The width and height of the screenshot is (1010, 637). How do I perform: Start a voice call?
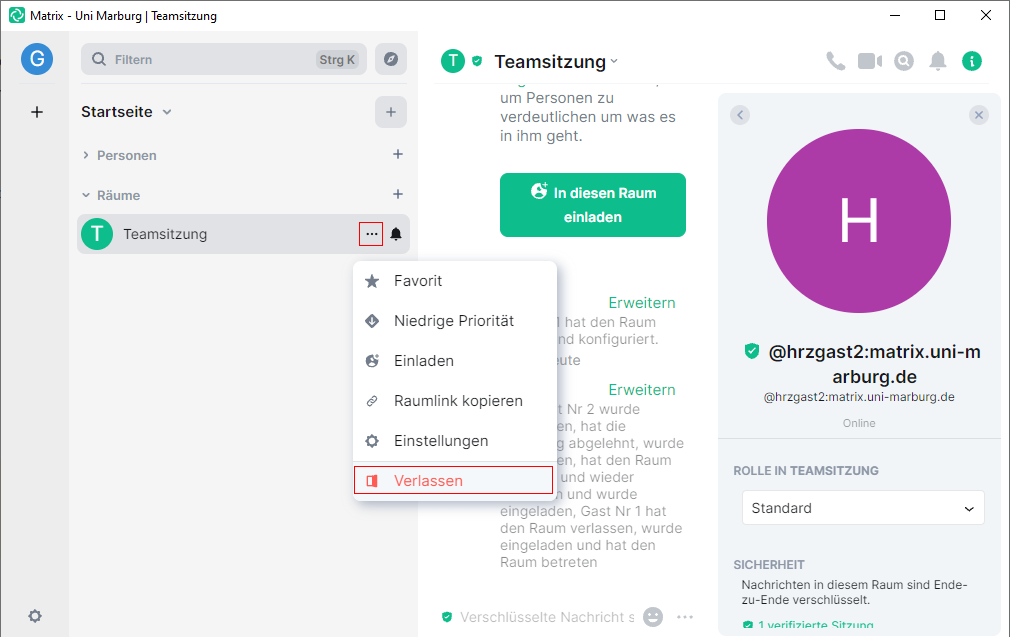click(835, 61)
